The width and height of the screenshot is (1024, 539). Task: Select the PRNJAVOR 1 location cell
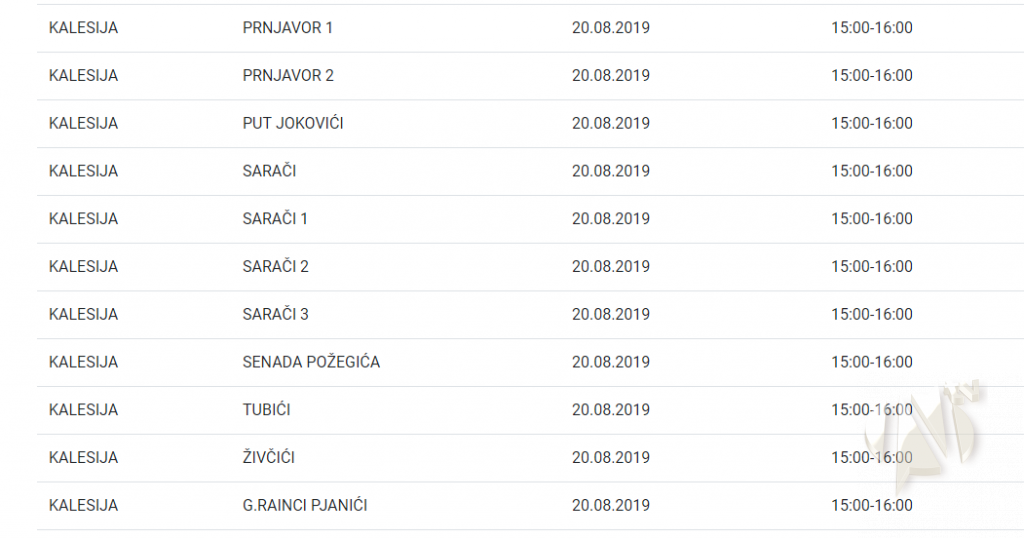[287, 28]
